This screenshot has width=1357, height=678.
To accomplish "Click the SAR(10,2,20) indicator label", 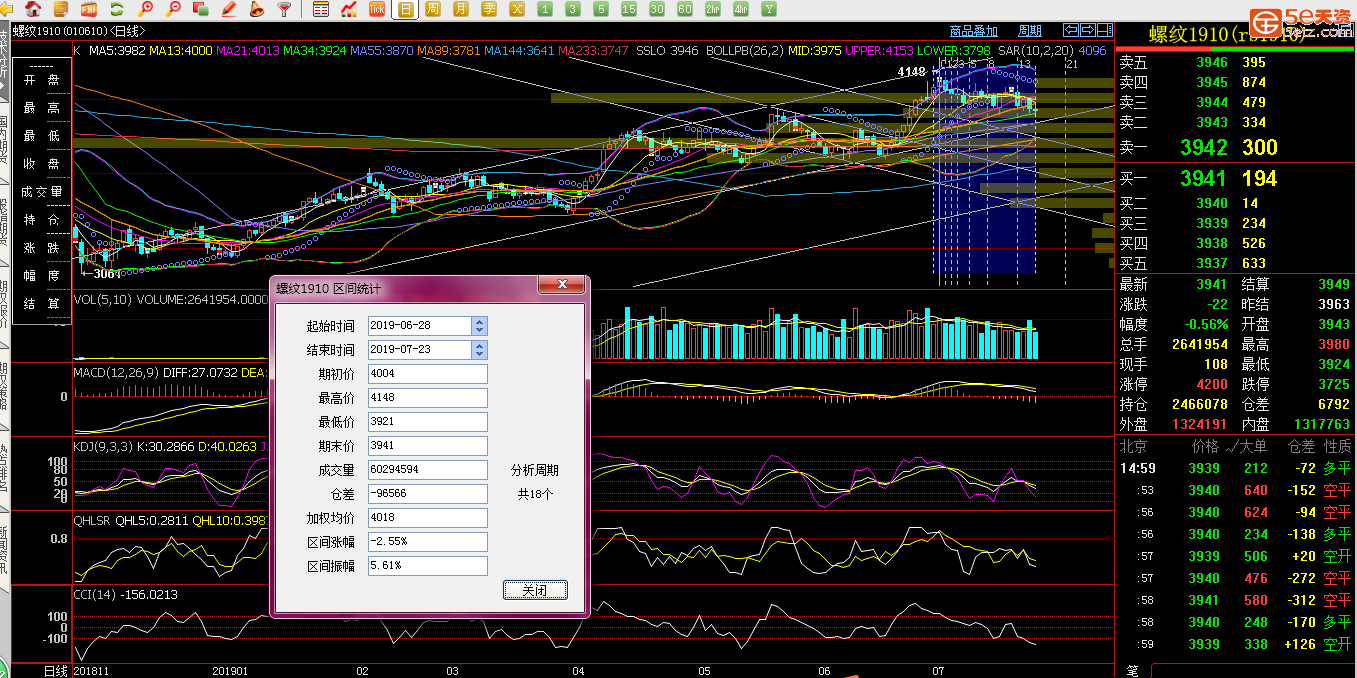I will 1038,49.
